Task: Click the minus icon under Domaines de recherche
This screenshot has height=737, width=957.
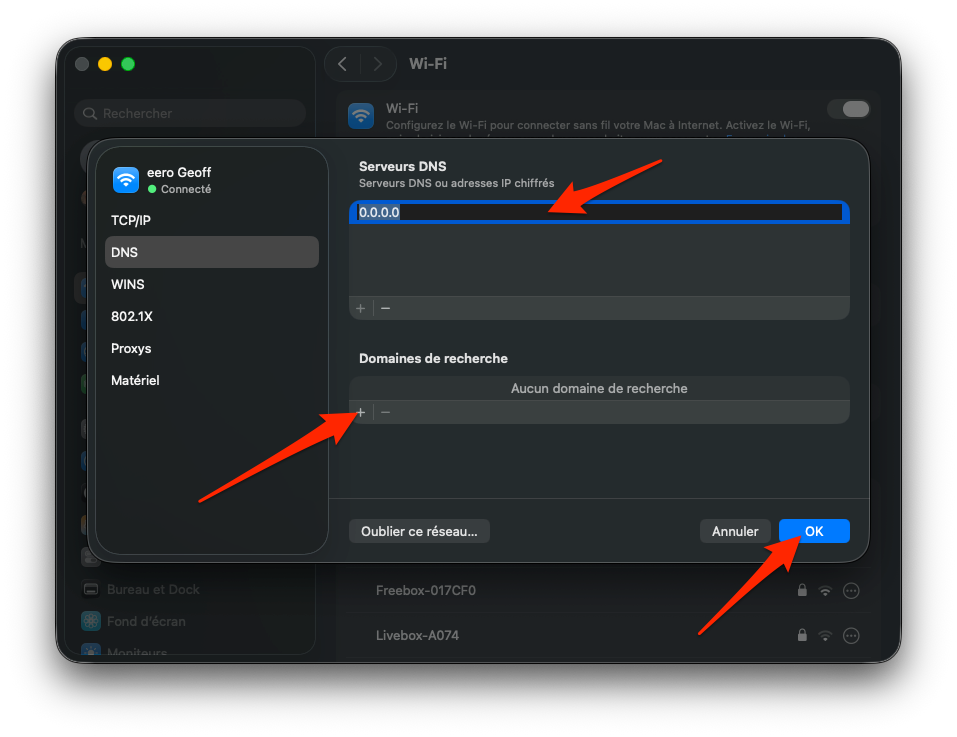Action: tap(385, 412)
